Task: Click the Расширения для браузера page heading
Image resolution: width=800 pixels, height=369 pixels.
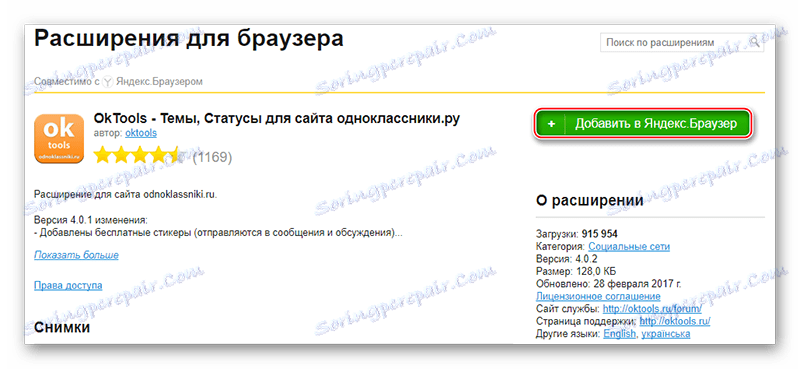Action: click(189, 39)
